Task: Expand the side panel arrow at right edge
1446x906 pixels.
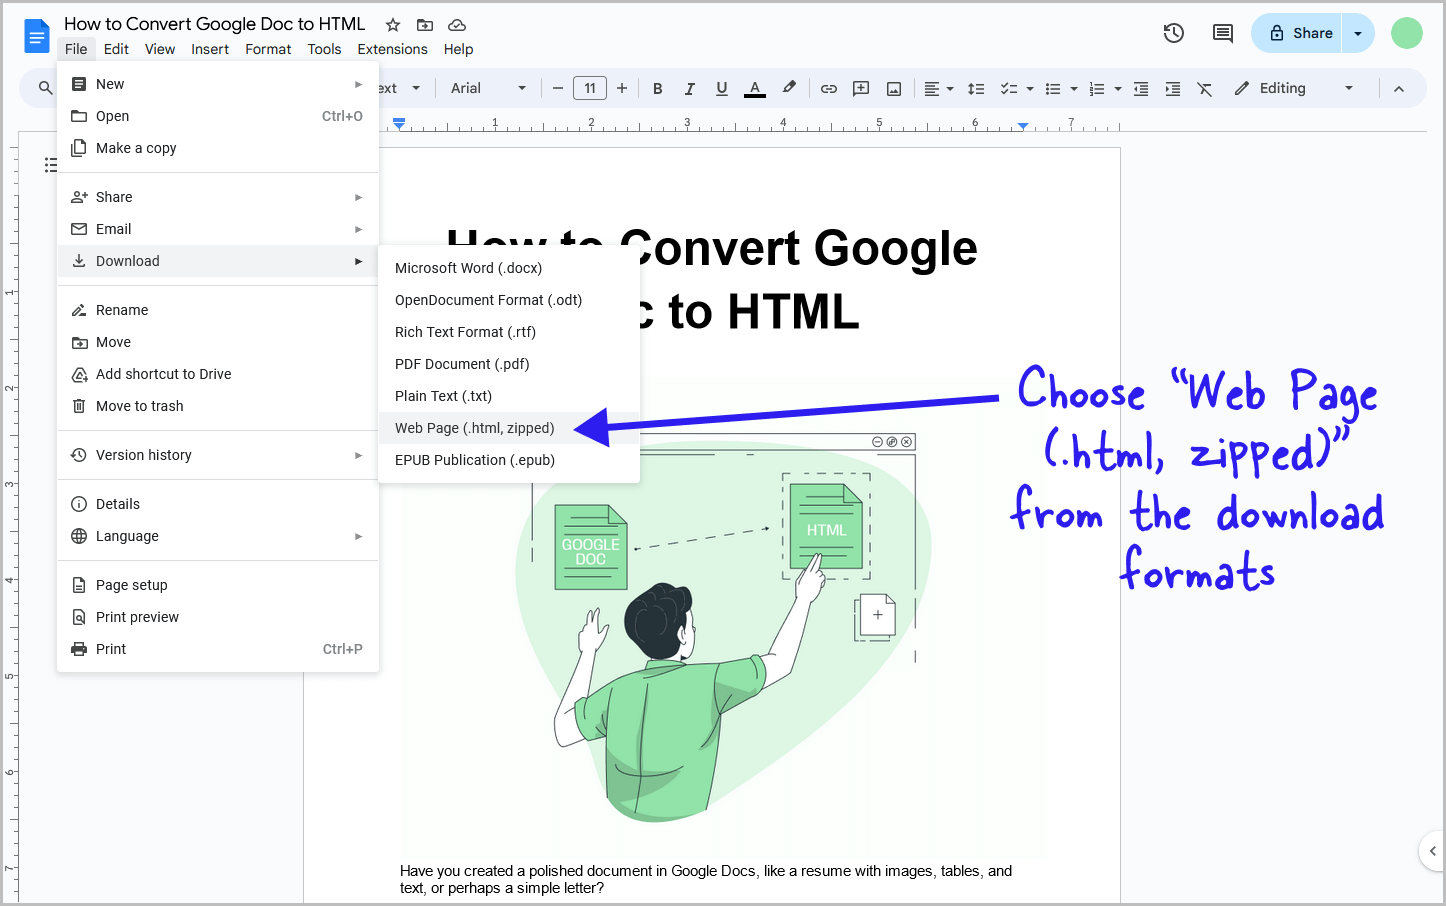Action: [x=1433, y=851]
